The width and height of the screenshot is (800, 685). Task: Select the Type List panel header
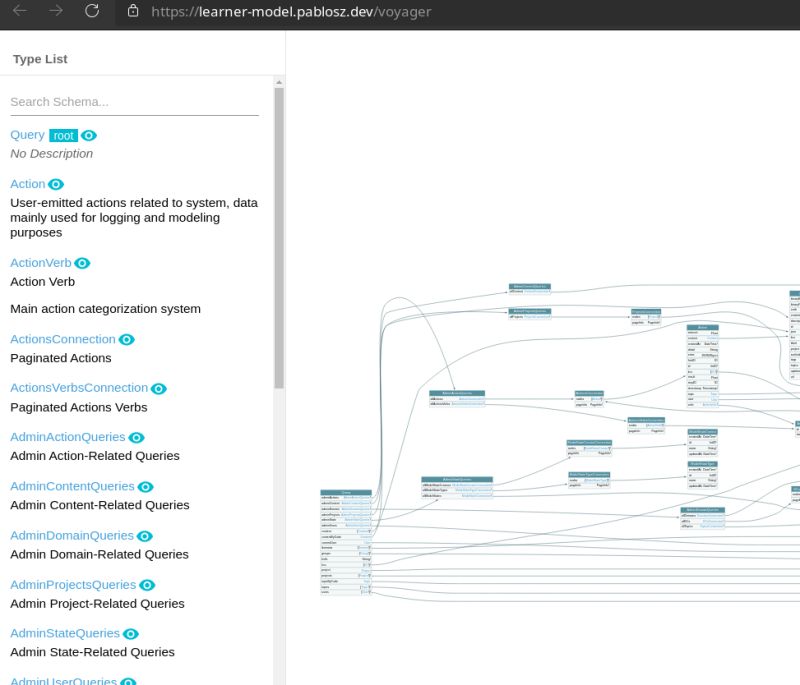coord(39,59)
